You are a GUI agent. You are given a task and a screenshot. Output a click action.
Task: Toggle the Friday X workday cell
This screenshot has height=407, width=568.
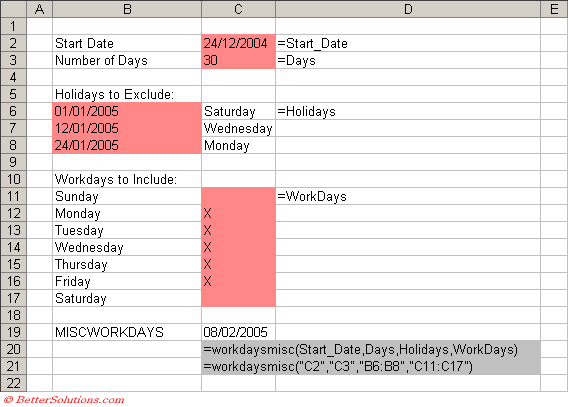pos(238,281)
